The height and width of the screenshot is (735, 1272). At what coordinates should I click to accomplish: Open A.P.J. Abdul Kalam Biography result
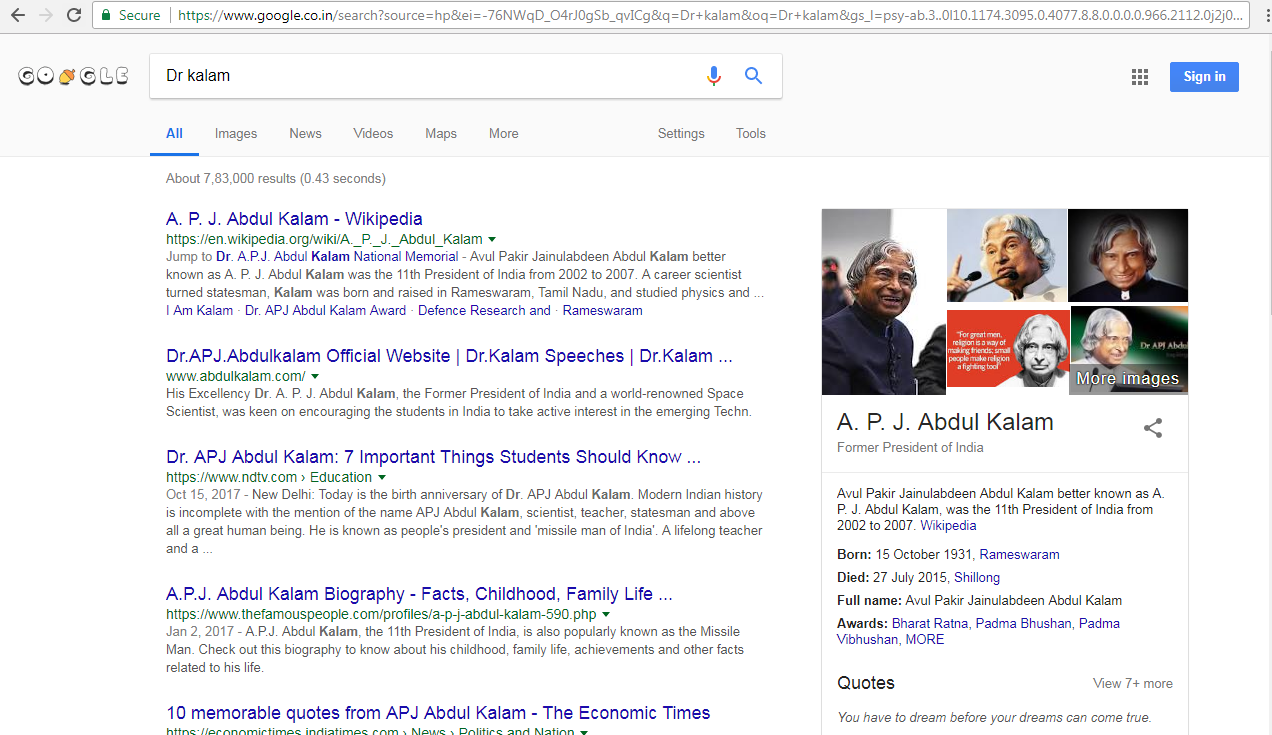(419, 594)
